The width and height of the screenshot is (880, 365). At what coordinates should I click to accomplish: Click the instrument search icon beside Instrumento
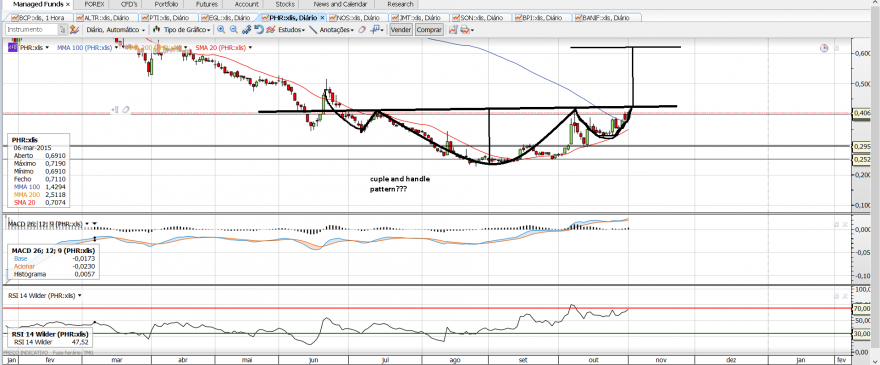(63, 29)
